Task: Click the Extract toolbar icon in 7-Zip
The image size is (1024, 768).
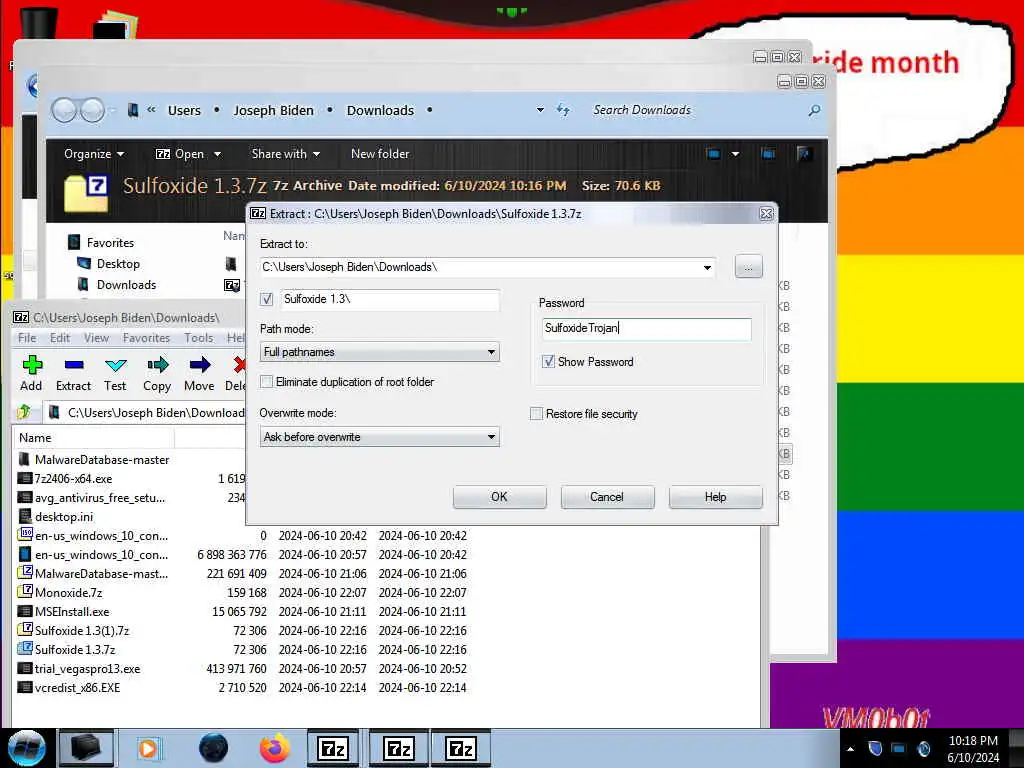Action: click(x=73, y=373)
